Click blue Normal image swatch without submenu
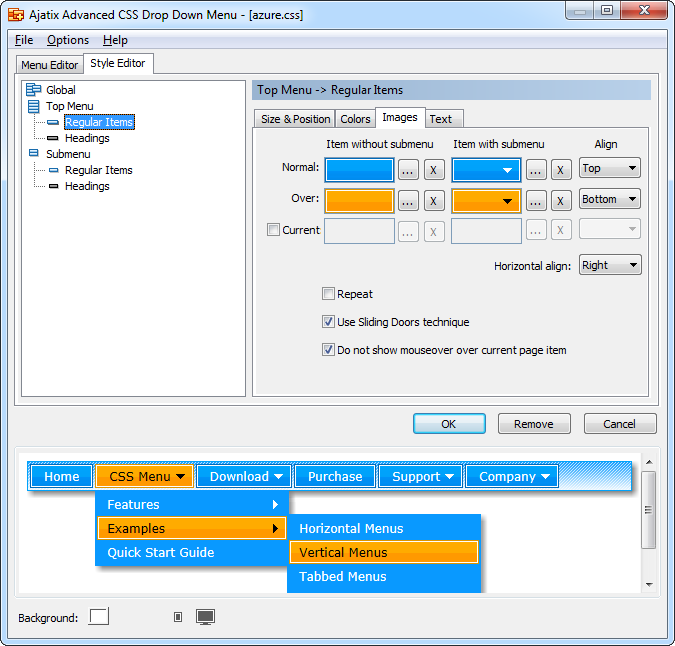Screen dimensions: 675x646 [x=359, y=170]
